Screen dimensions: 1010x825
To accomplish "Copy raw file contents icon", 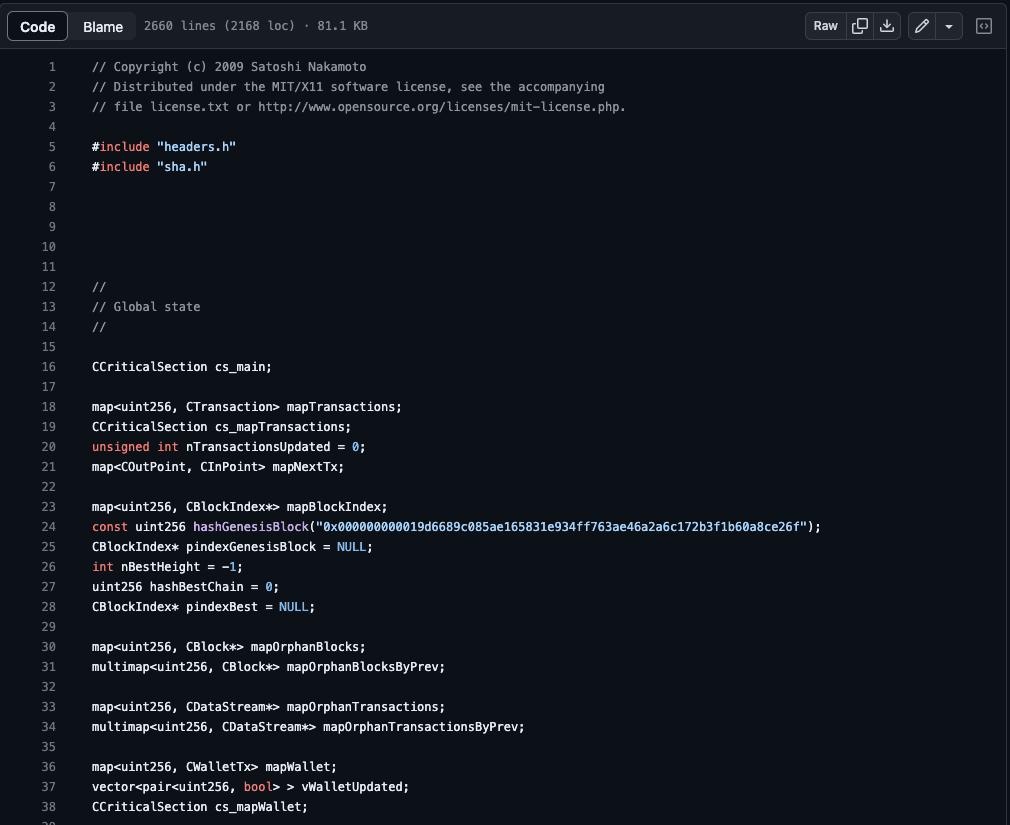I will pyautogui.click(x=859, y=26).
